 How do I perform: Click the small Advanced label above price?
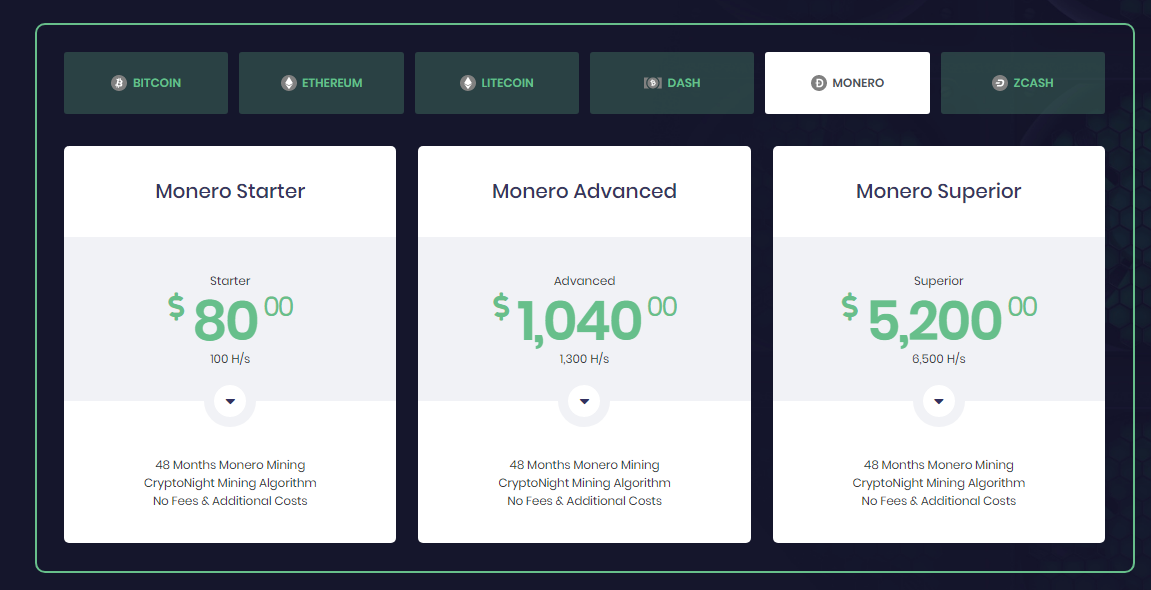pos(584,281)
